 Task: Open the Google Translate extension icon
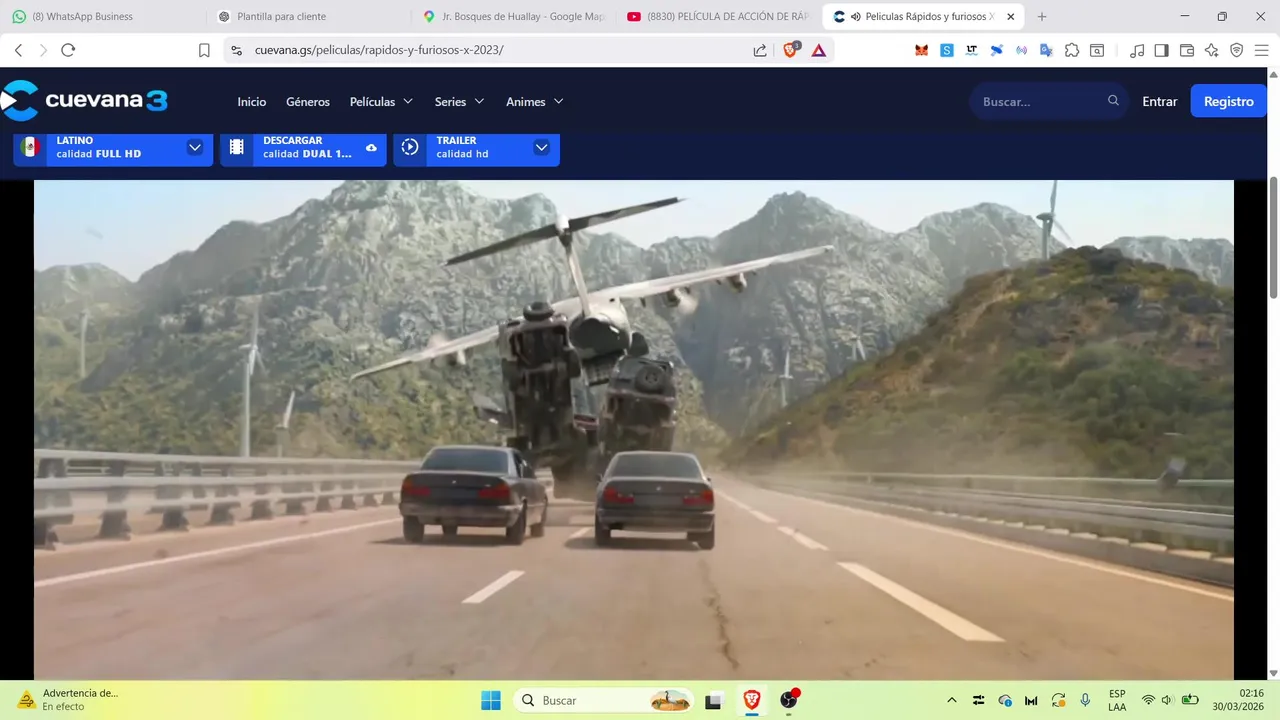pyautogui.click(x=1046, y=50)
